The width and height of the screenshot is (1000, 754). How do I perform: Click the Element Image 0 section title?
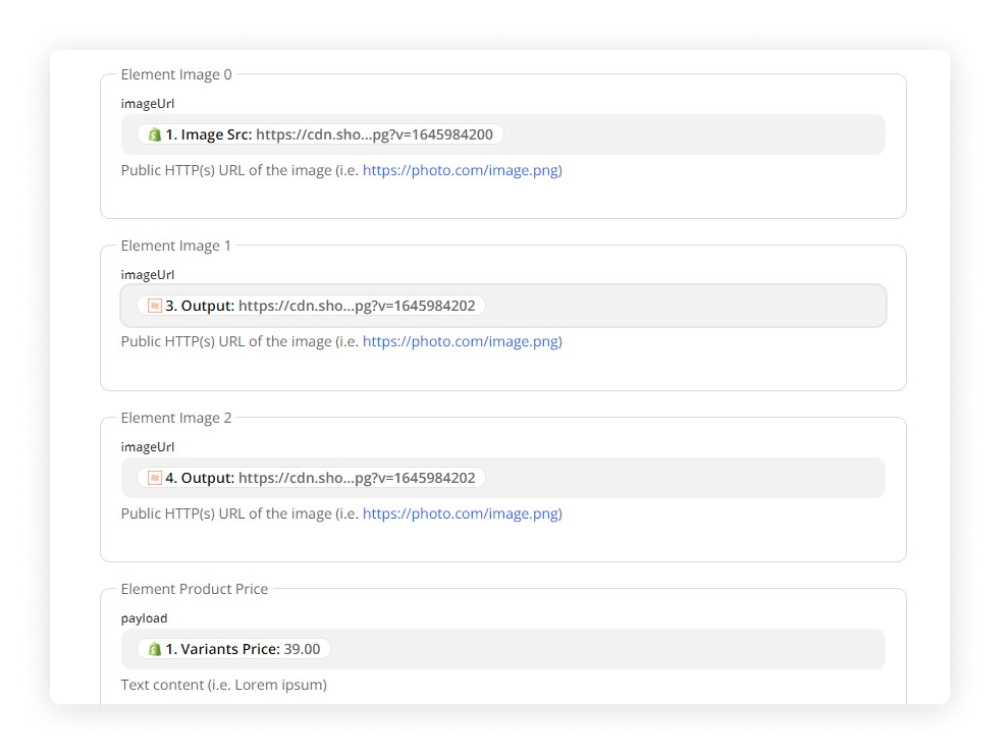pos(176,75)
